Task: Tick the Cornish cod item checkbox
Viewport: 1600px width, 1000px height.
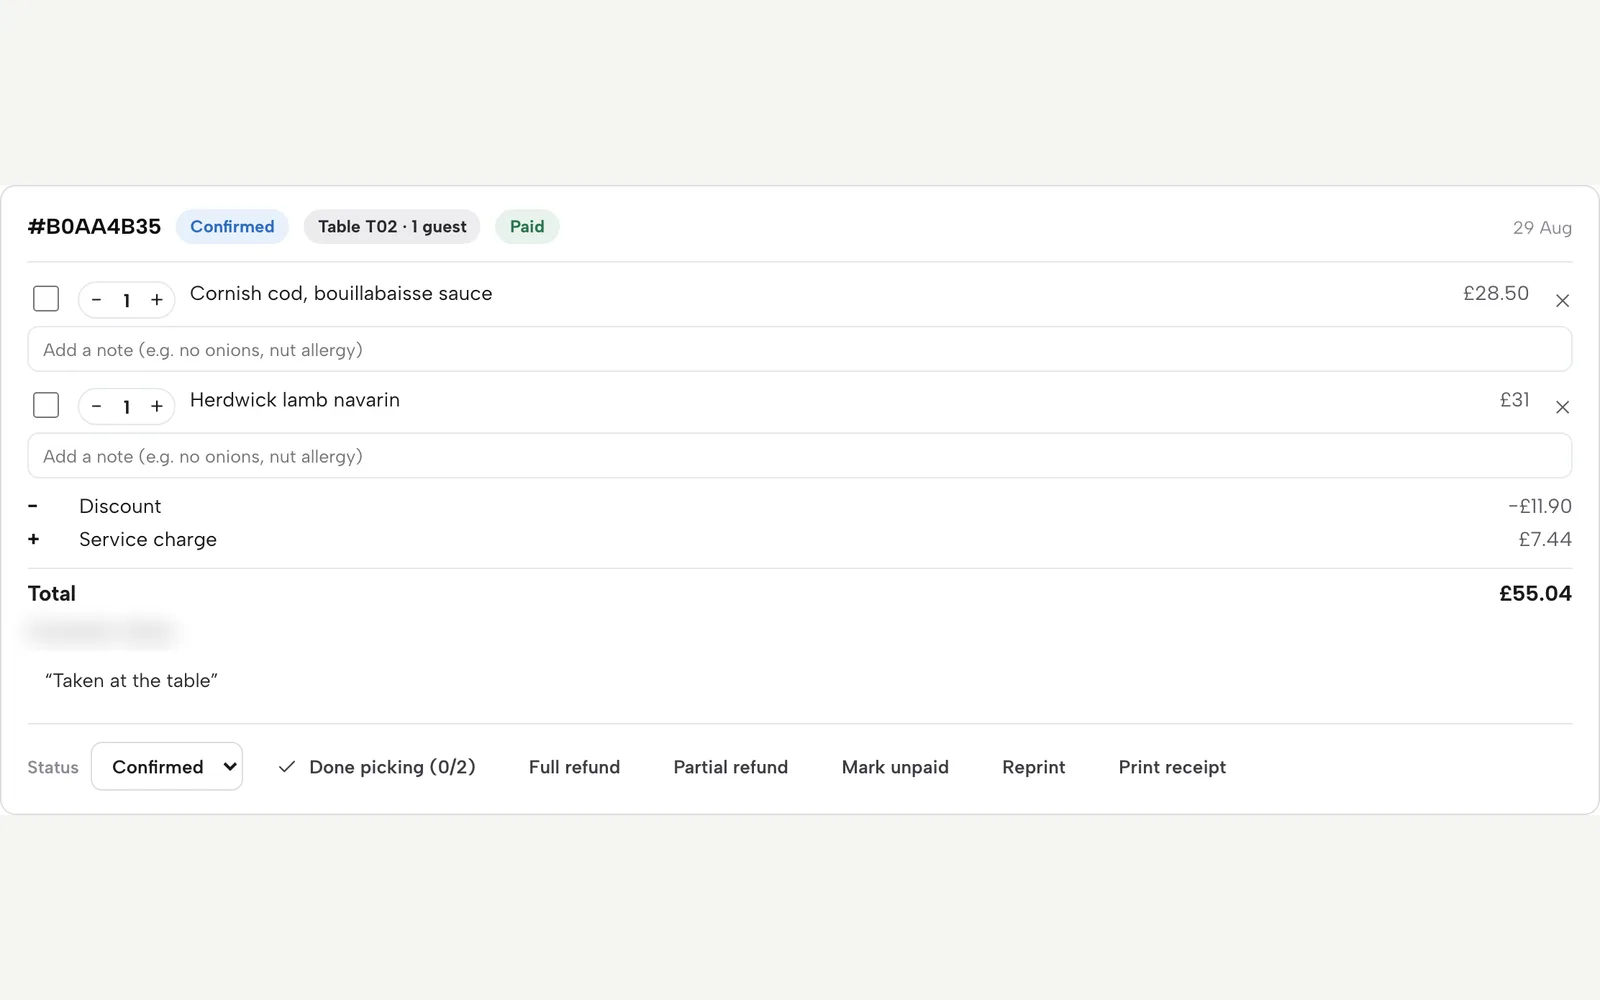Action: click(x=46, y=299)
